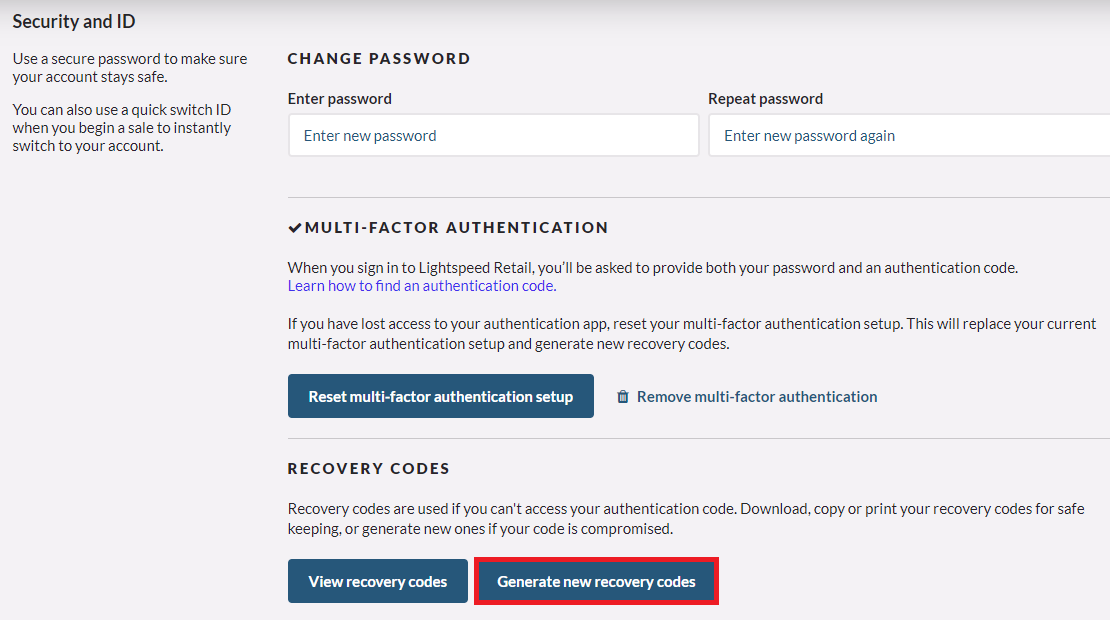Click the Change Password section heading
The width and height of the screenshot is (1110, 620).
(x=379, y=59)
